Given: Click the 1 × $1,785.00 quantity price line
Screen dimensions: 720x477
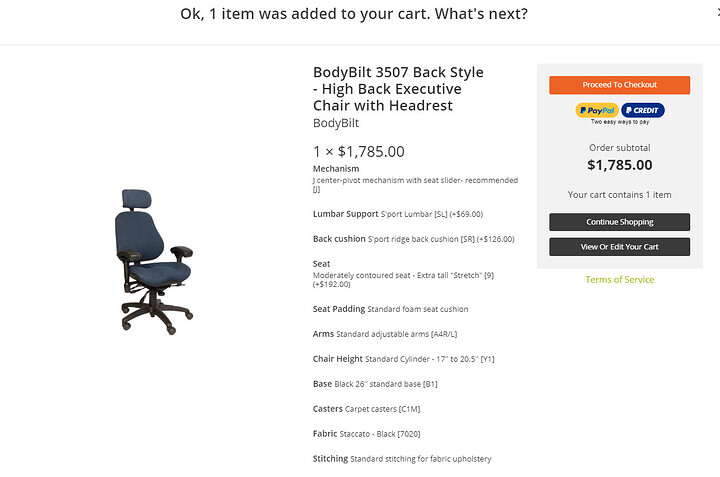Looking at the screenshot, I should click(x=359, y=152).
